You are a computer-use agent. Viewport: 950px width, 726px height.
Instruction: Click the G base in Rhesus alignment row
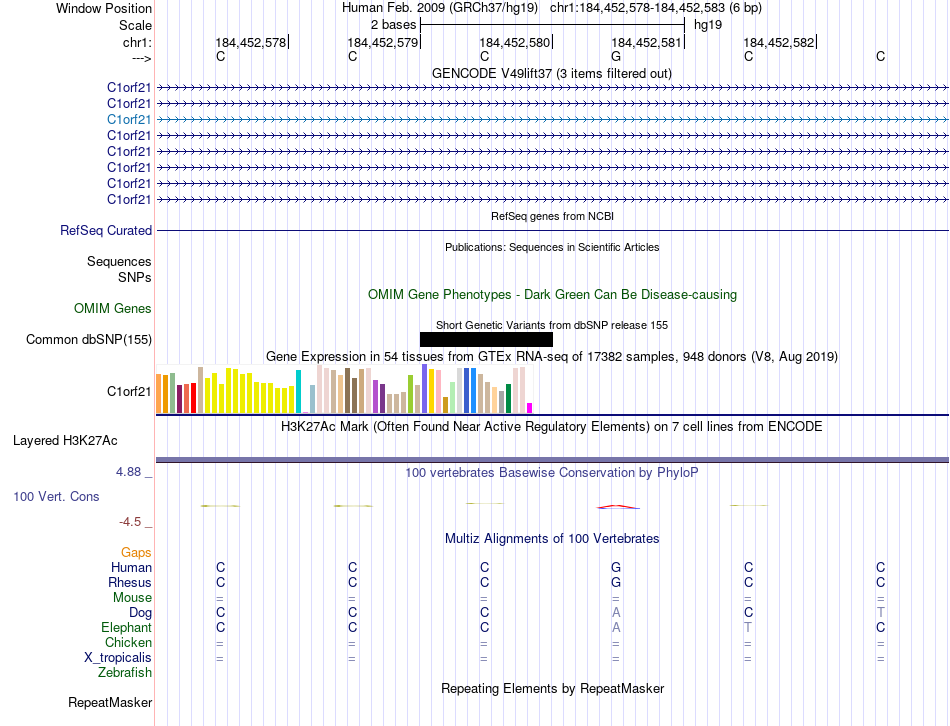point(616,582)
